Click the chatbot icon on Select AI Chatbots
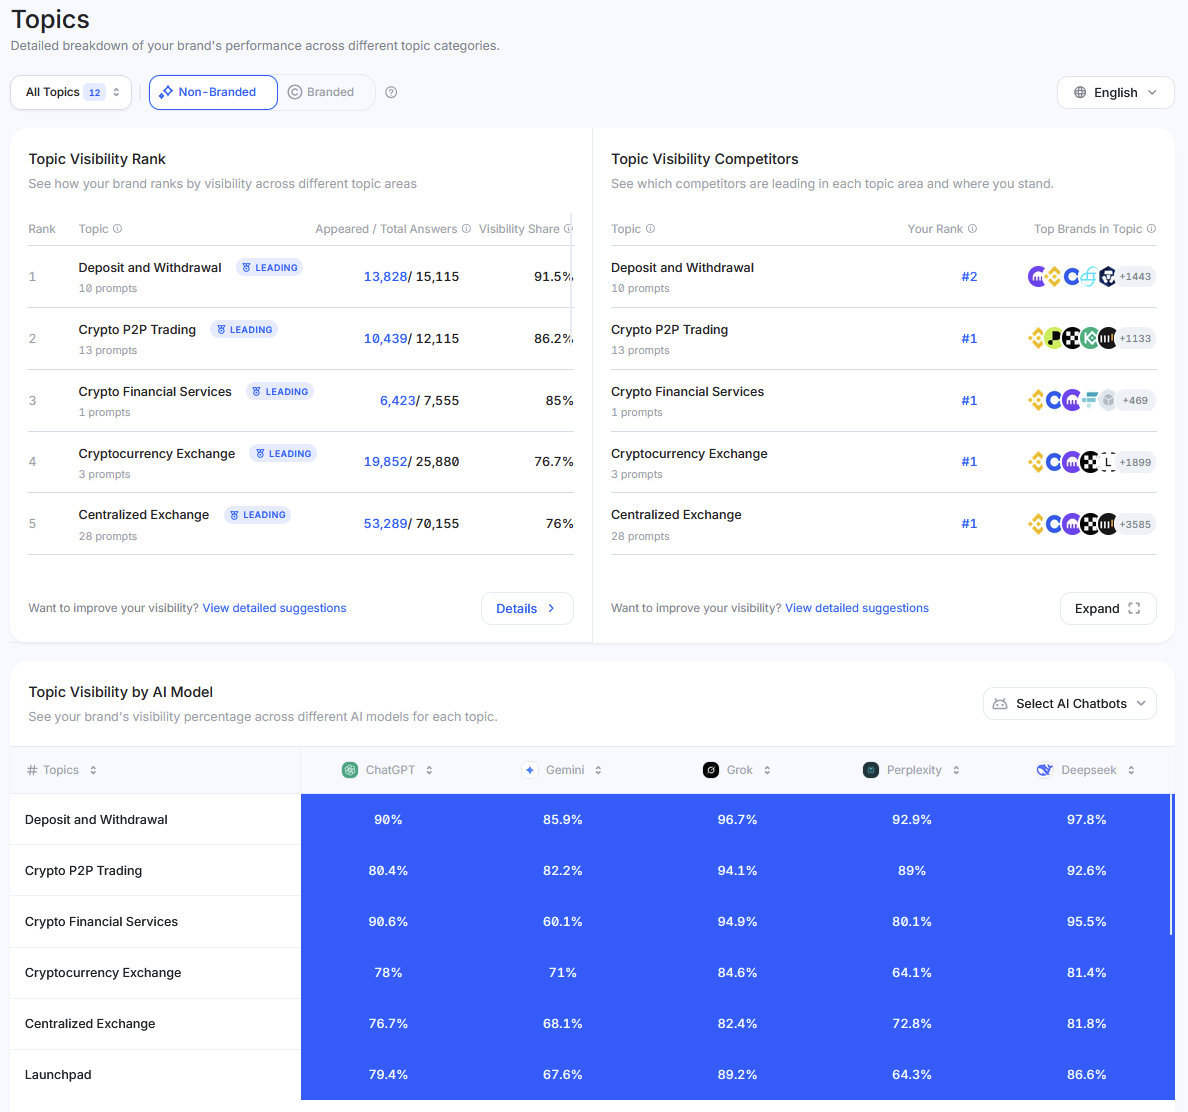Image resolution: width=1188 pixels, height=1112 pixels. tap(997, 703)
